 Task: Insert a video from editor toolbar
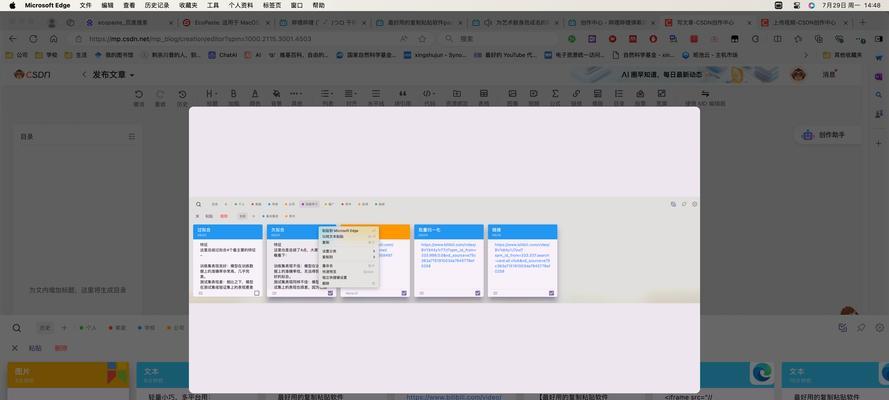tap(534, 97)
